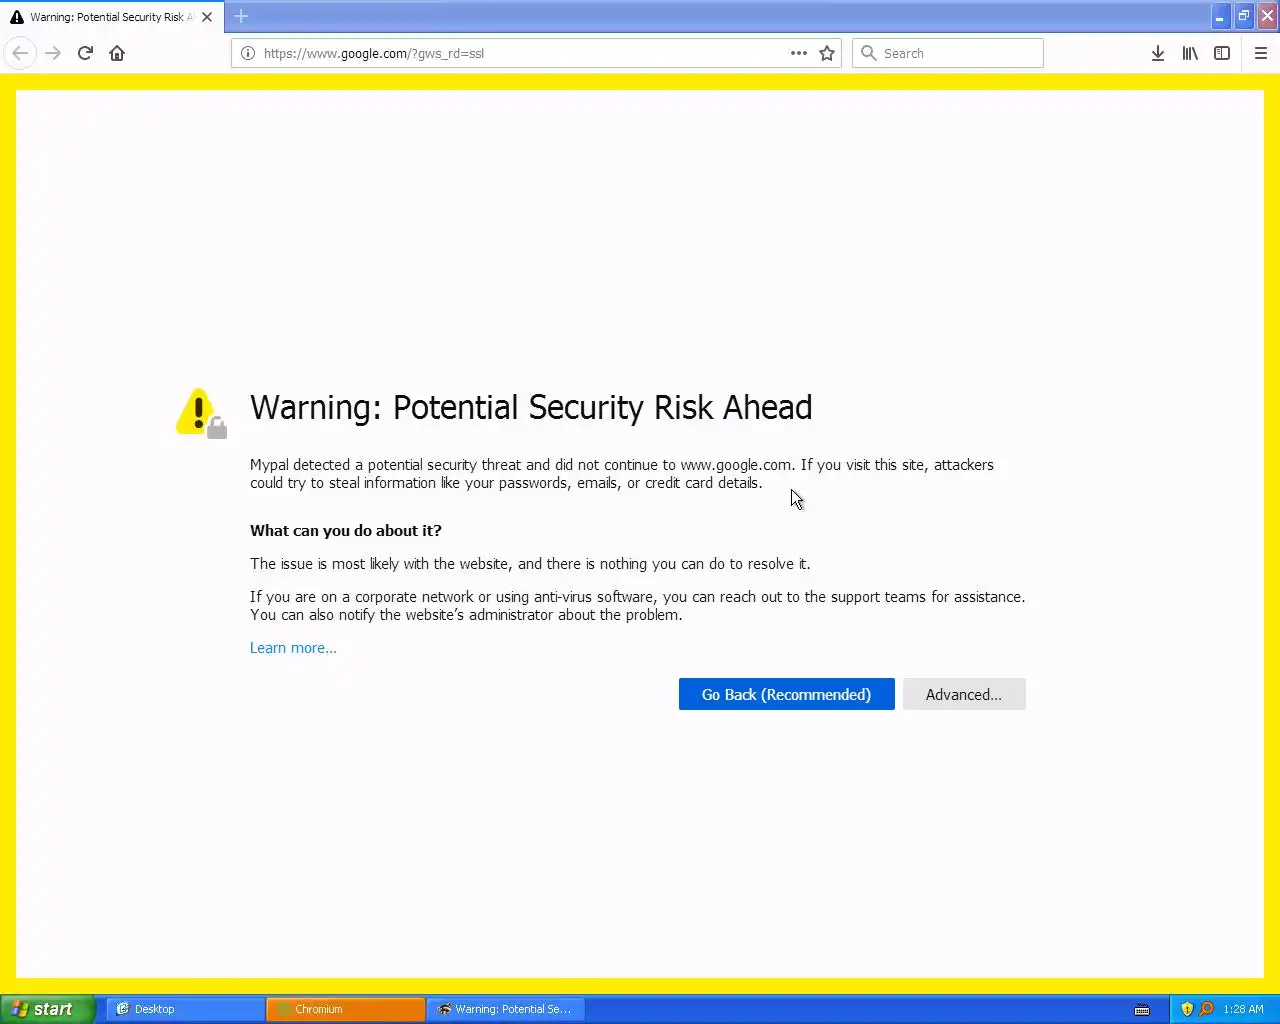Switch to Desktop taskbar item
Image resolution: width=1280 pixels, height=1024 pixels.
(x=185, y=1009)
